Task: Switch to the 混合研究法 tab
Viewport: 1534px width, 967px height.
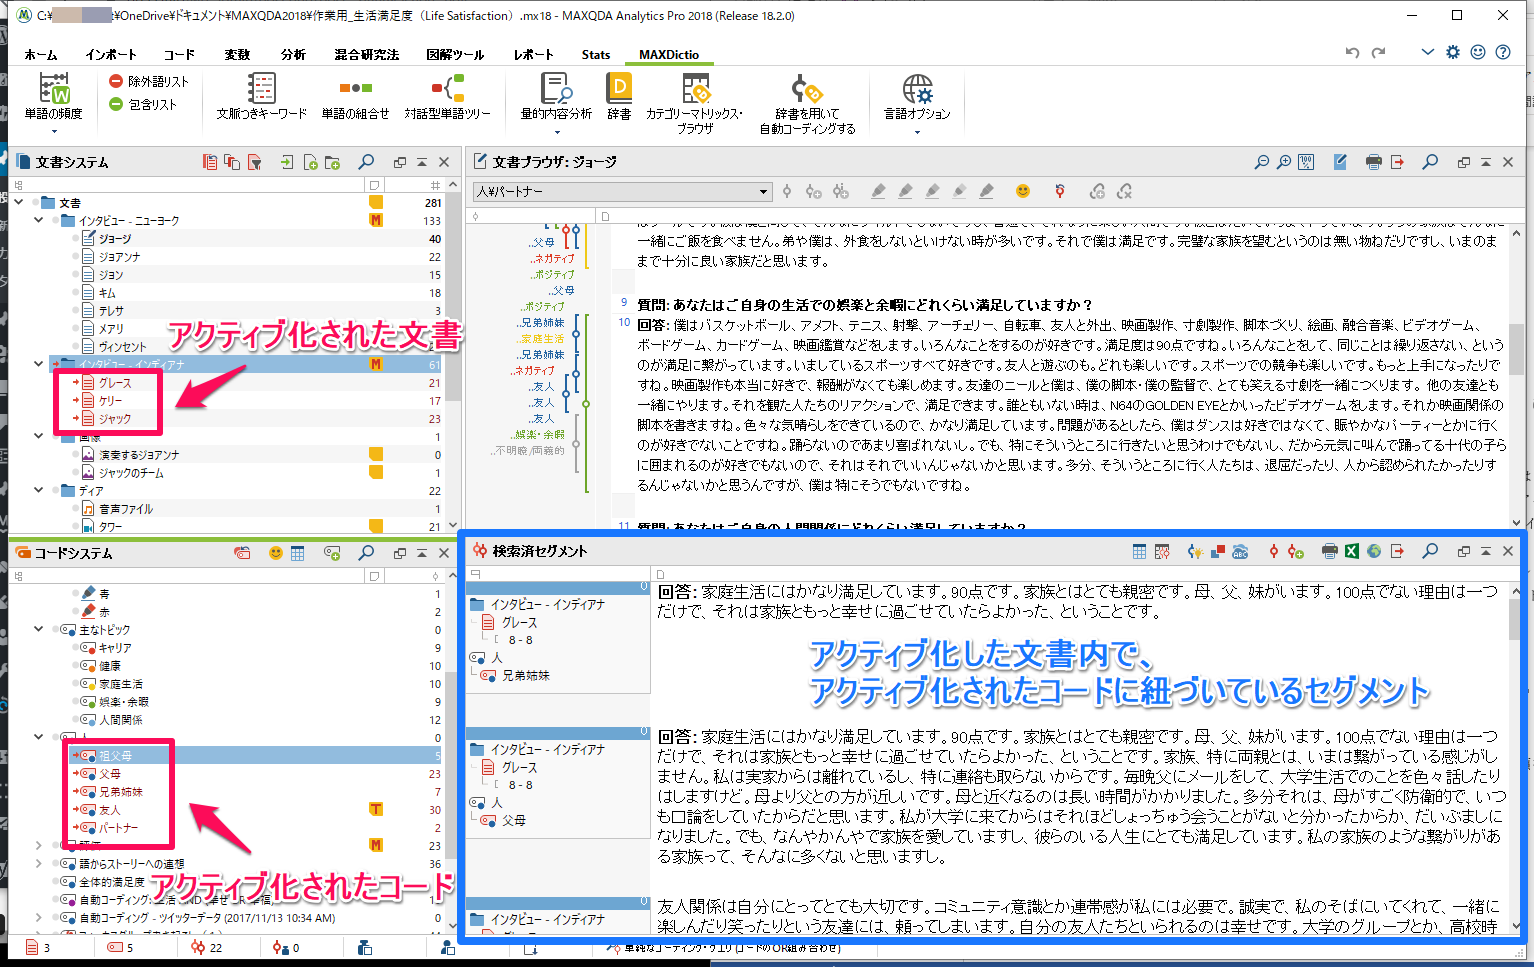Action: coord(366,55)
